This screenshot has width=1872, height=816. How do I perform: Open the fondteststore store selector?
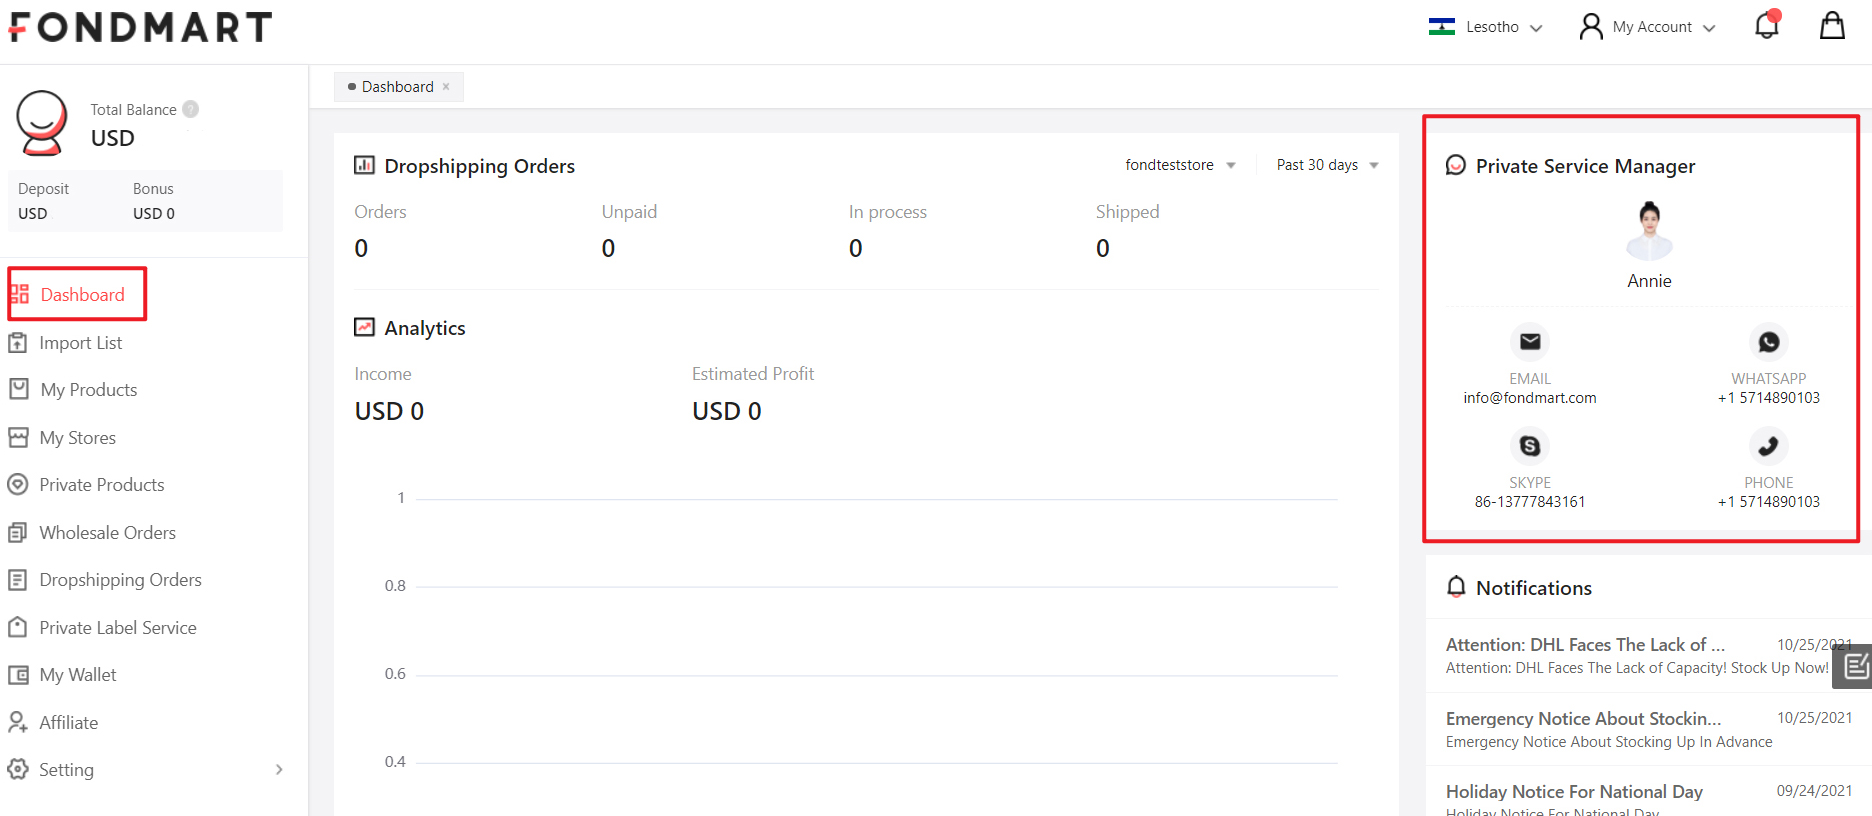1180,165
